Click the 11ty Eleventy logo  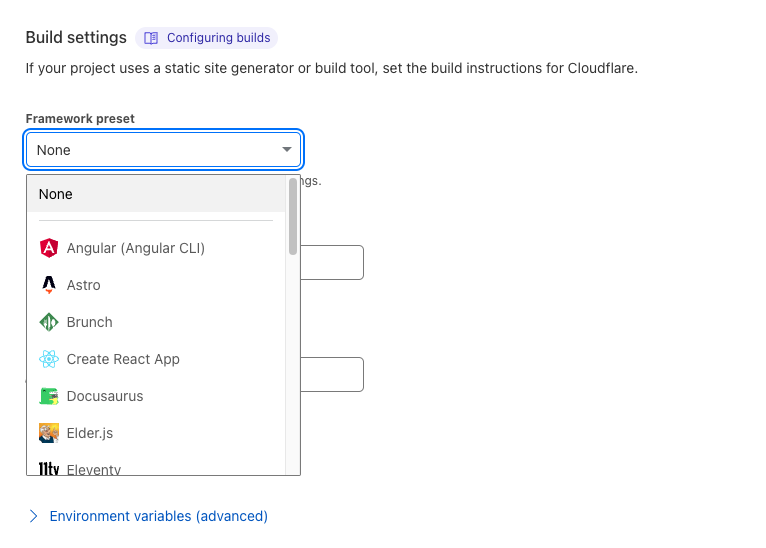tap(49, 468)
